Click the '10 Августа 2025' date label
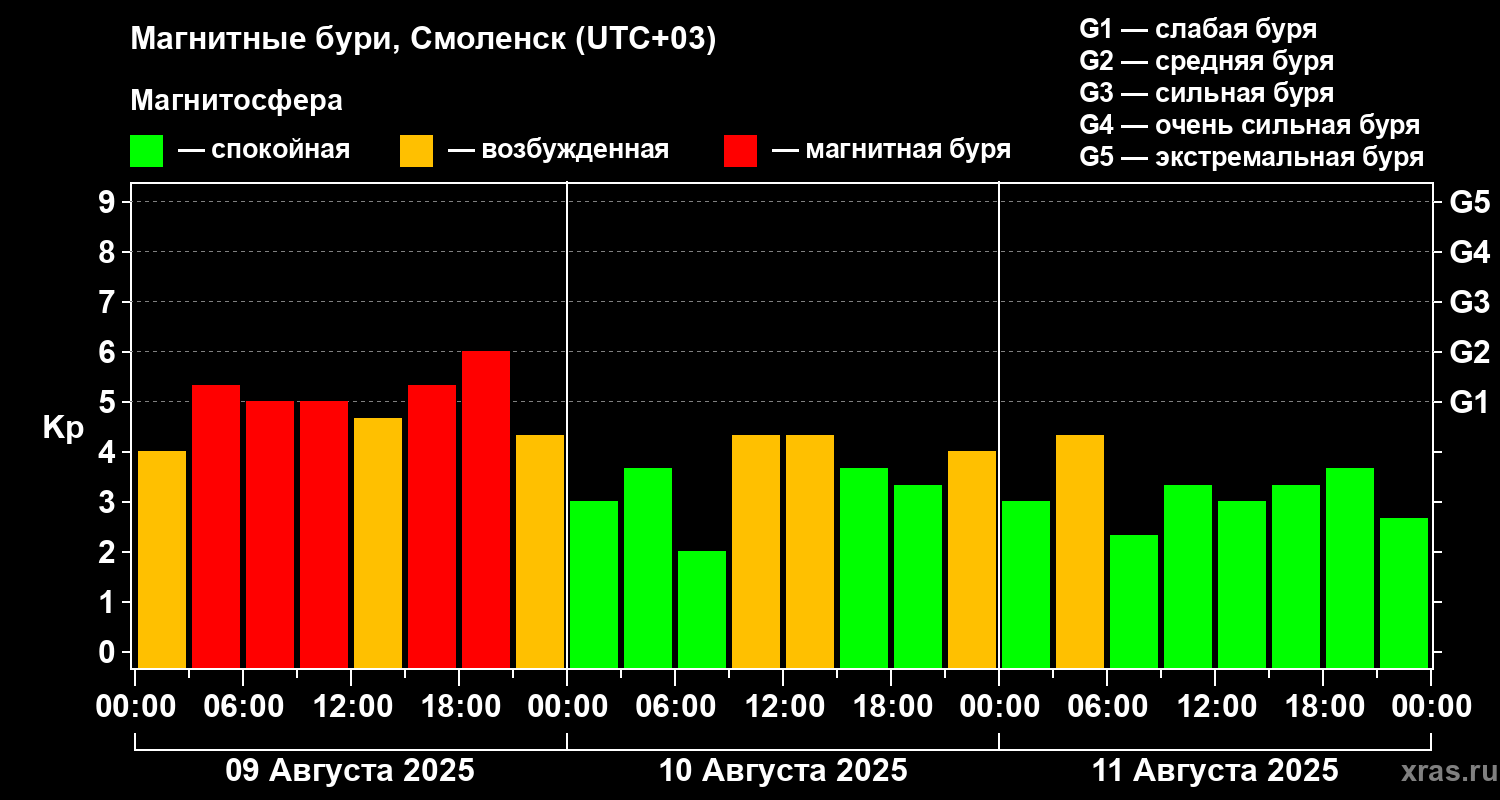 click(783, 771)
